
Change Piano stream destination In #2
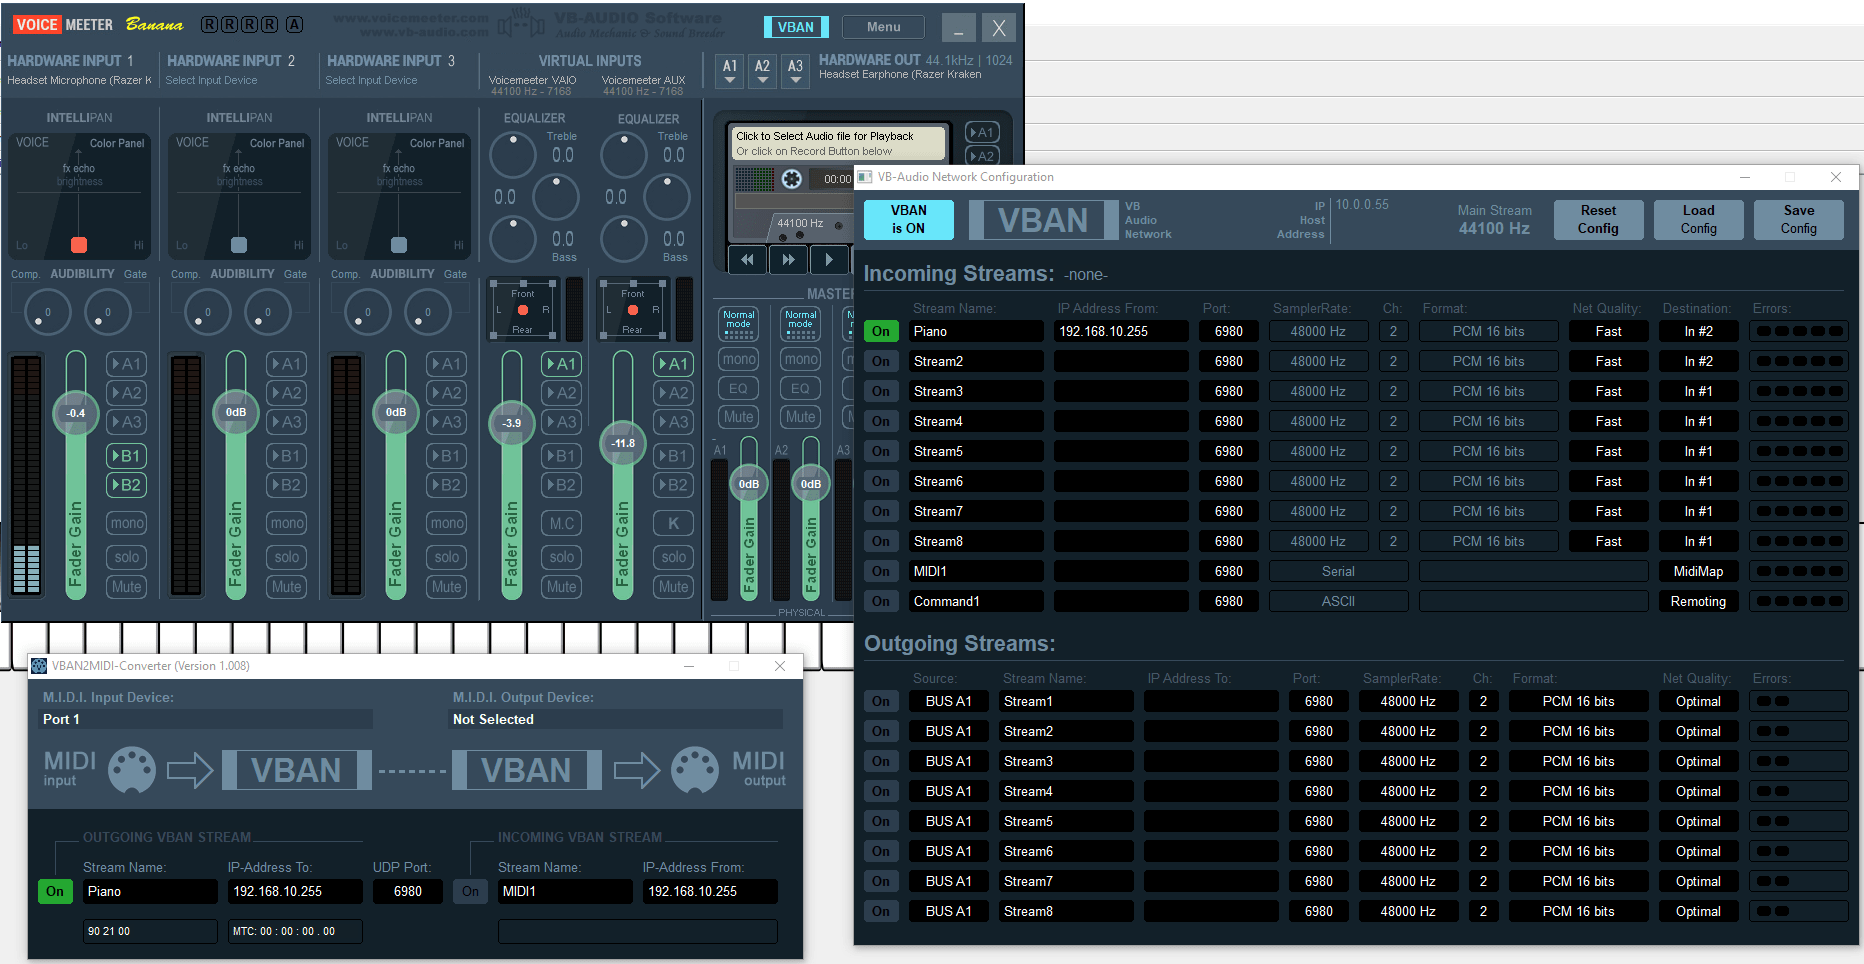pyautogui.click(x=1698, y=331)
